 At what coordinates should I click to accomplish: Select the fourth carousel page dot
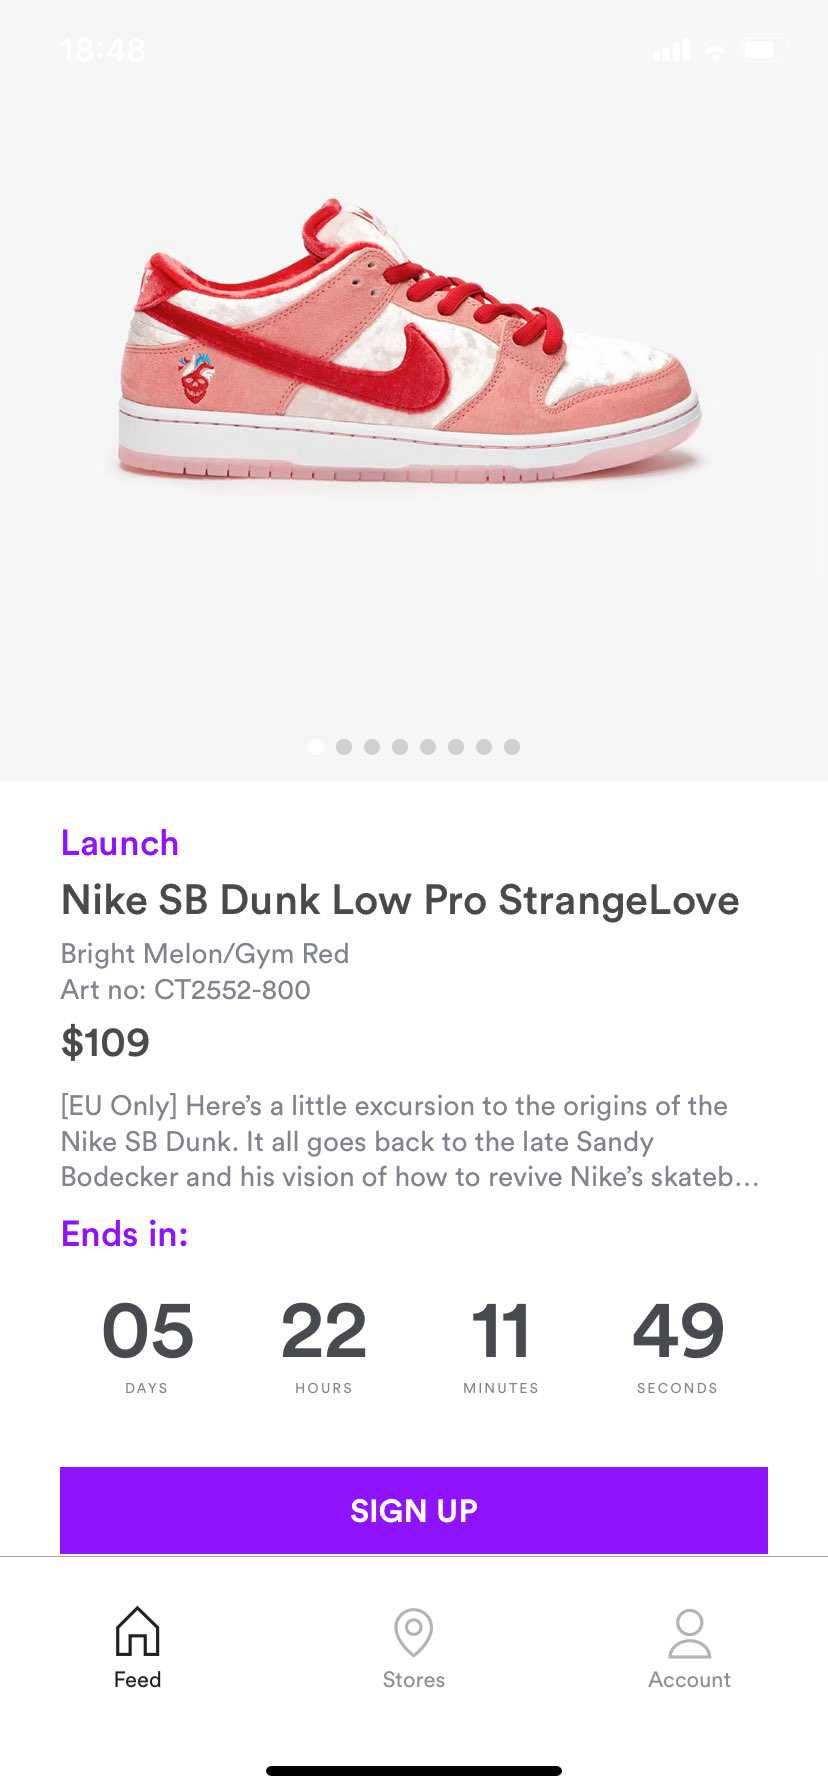[400, 746]
